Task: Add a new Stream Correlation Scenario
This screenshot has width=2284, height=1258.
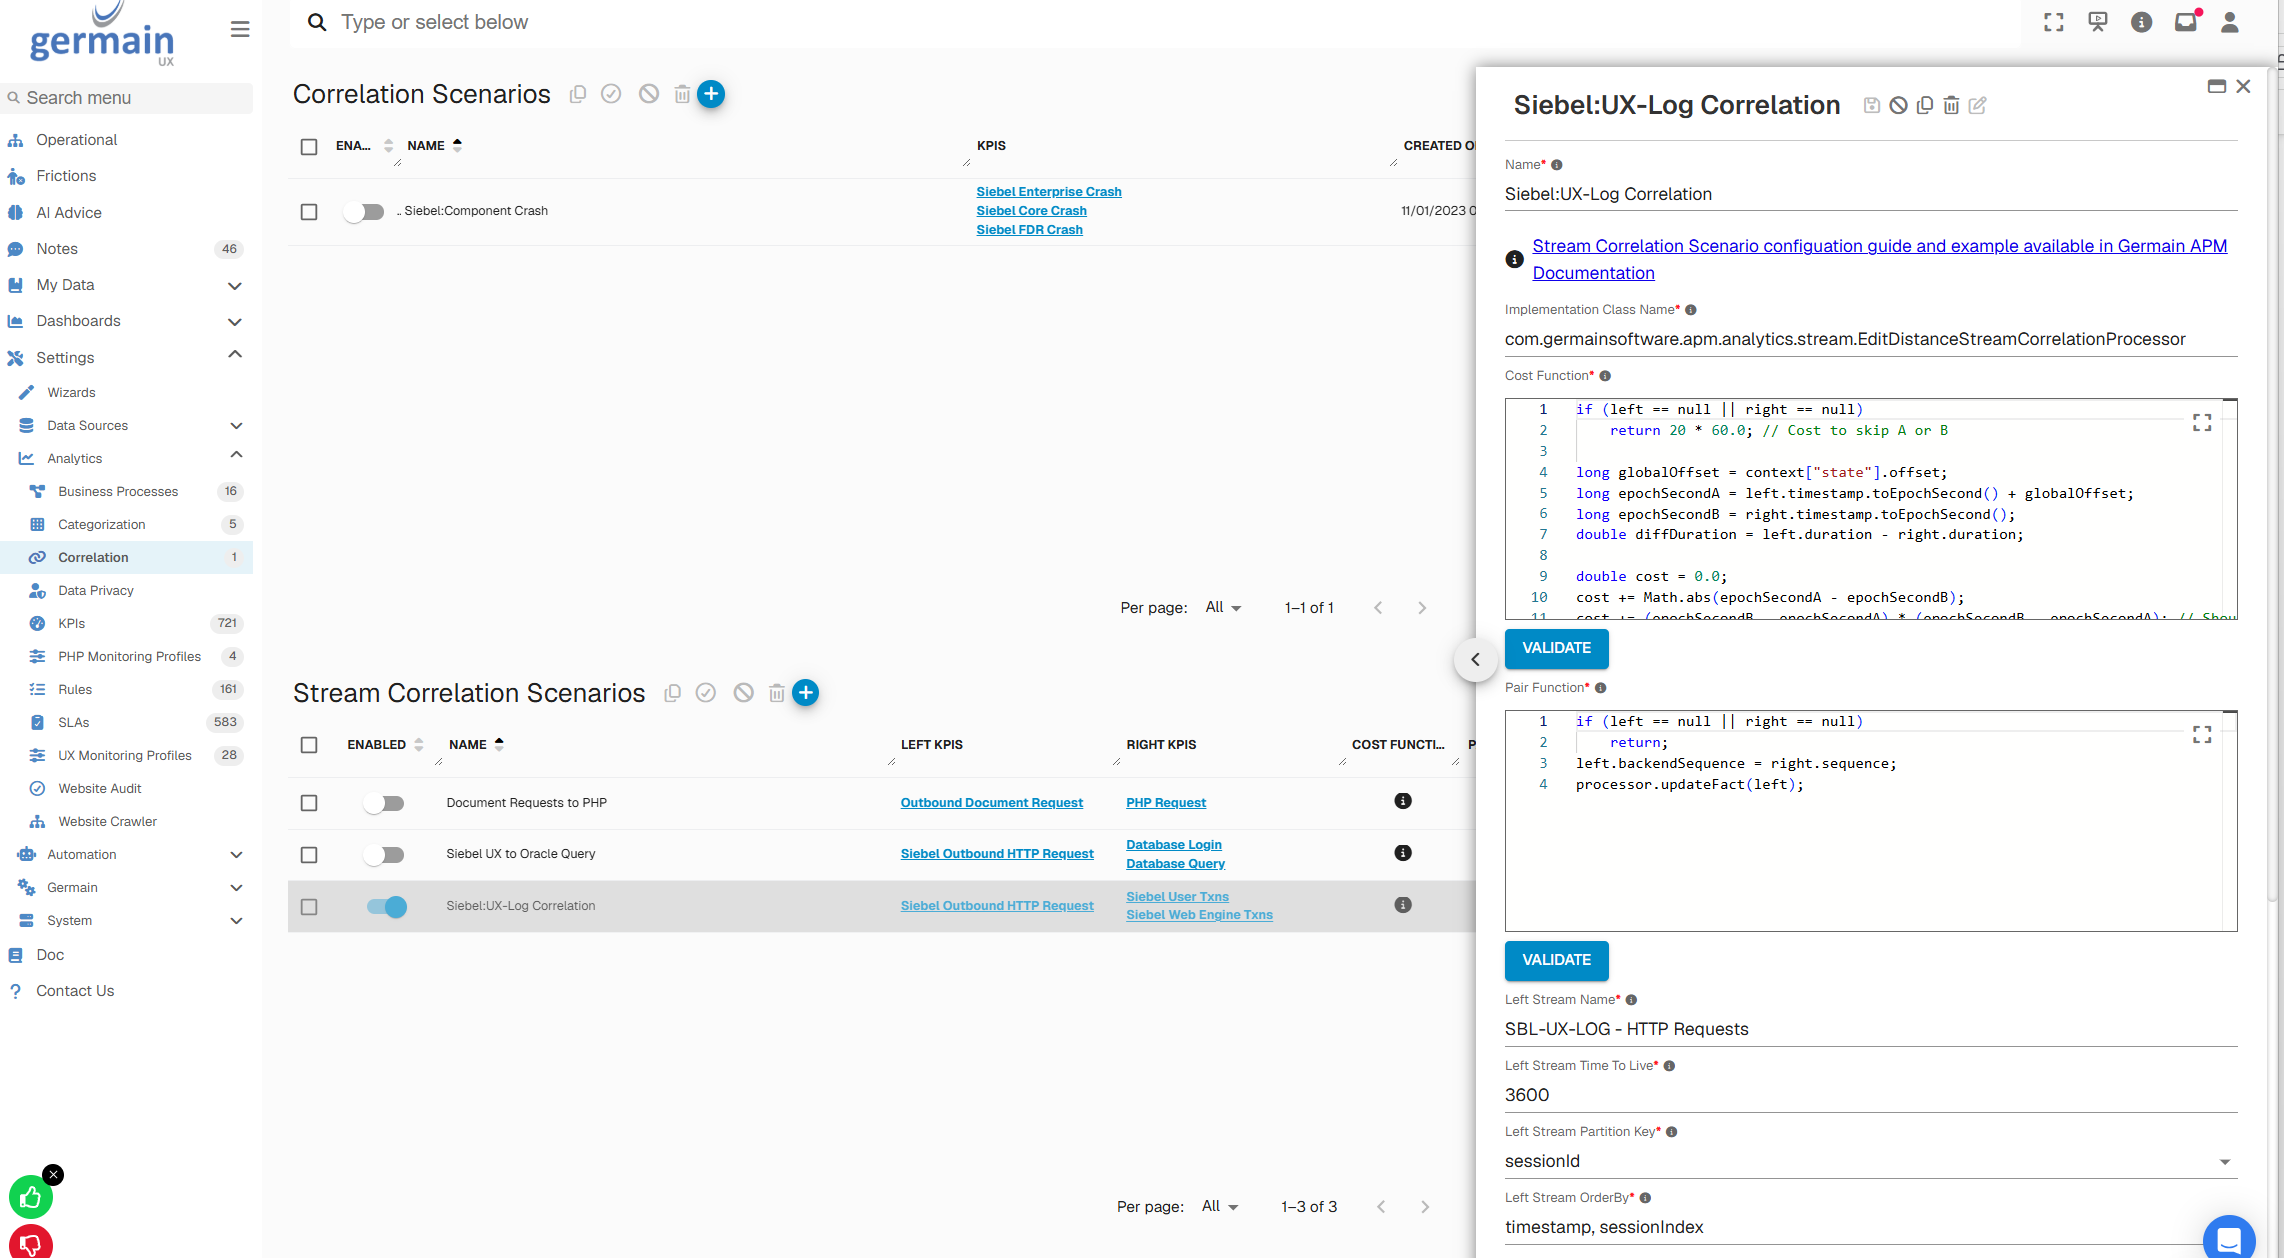Action: coord(805,693)
